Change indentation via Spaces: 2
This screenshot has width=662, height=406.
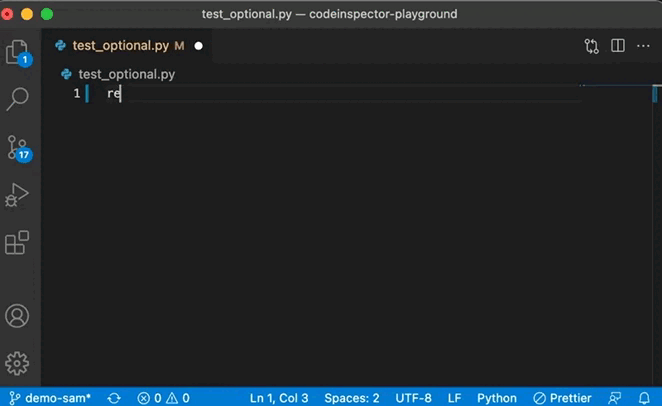tap(351, 397)
